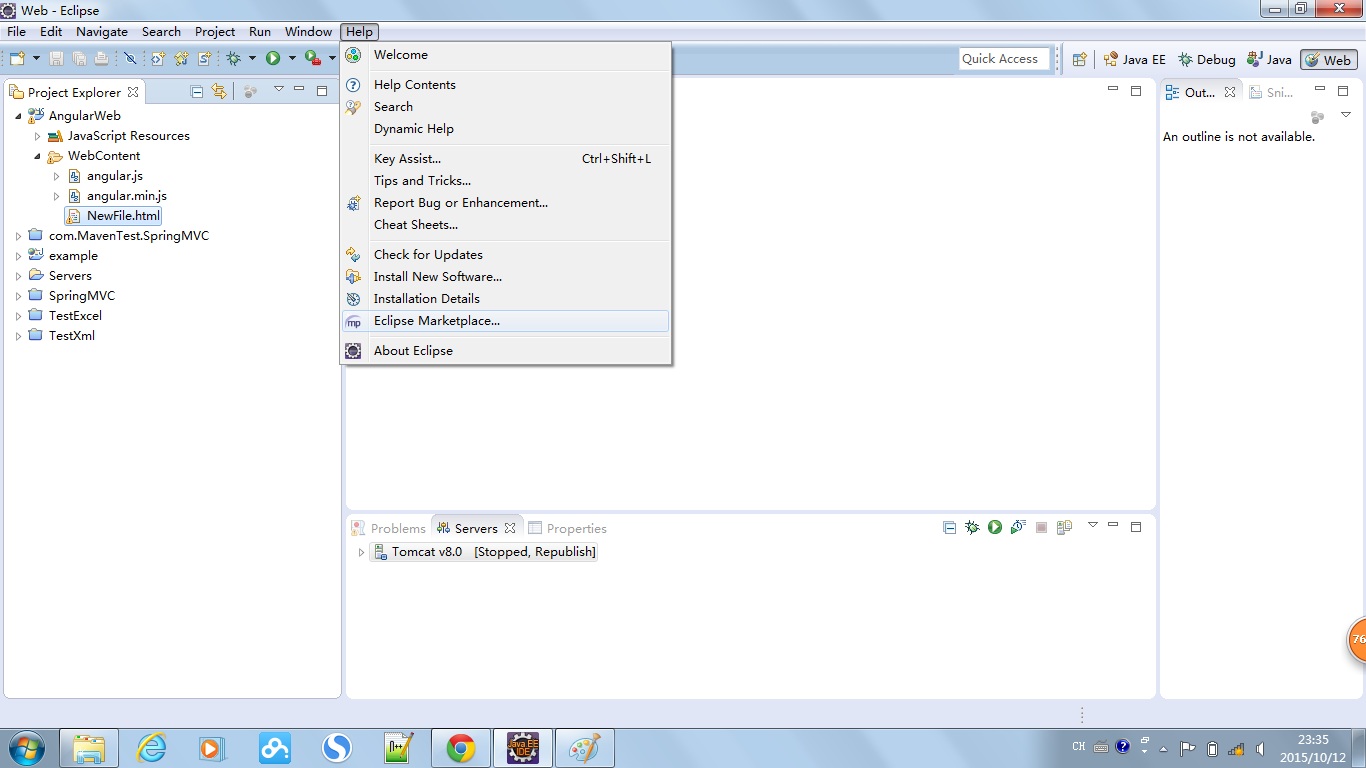Select the Web perspective button
This screenshot has height=768, width=1366.
pos(1328,60)
